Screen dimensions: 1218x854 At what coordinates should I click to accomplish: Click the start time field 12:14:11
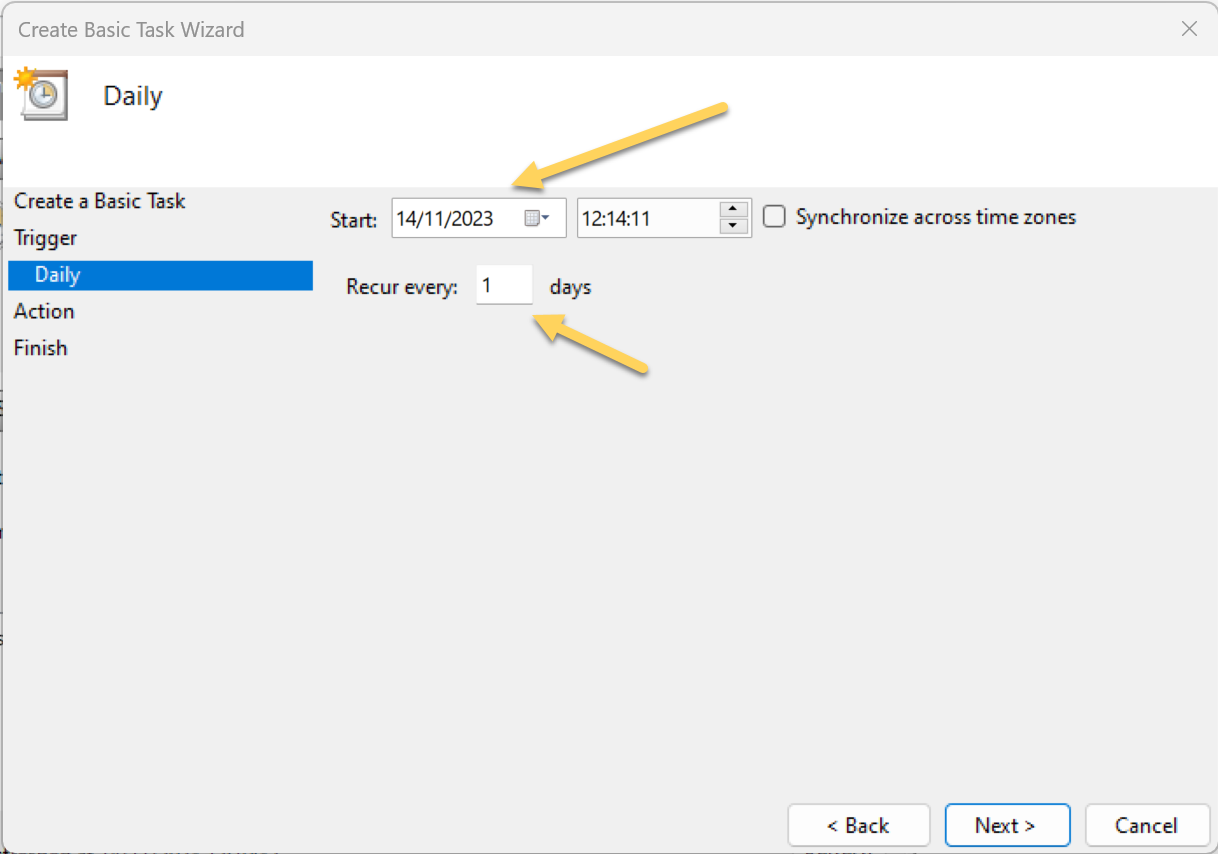coord(664,218)
